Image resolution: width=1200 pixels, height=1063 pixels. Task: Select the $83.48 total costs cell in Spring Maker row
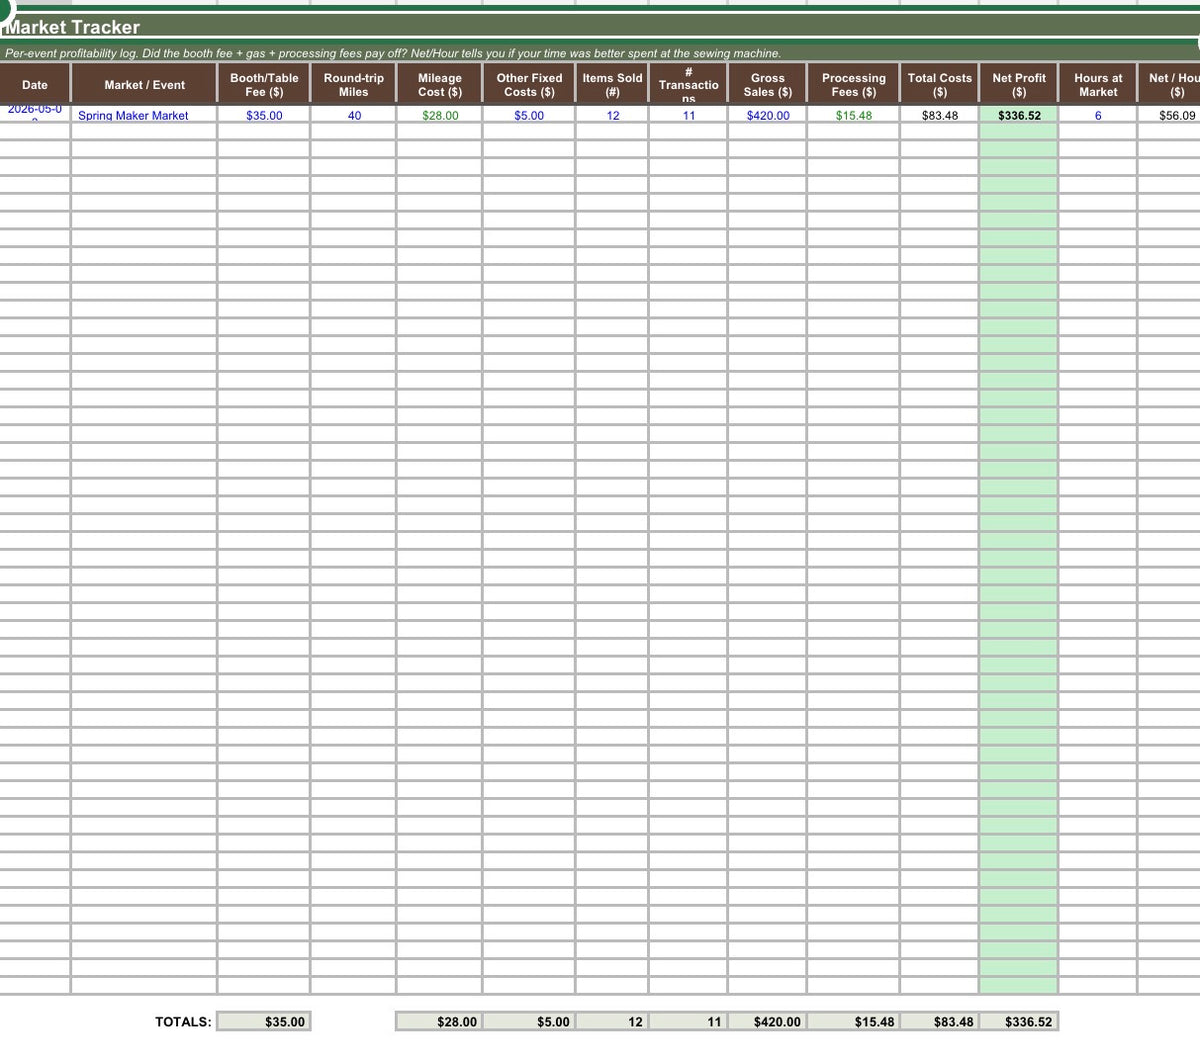point(940,115)
